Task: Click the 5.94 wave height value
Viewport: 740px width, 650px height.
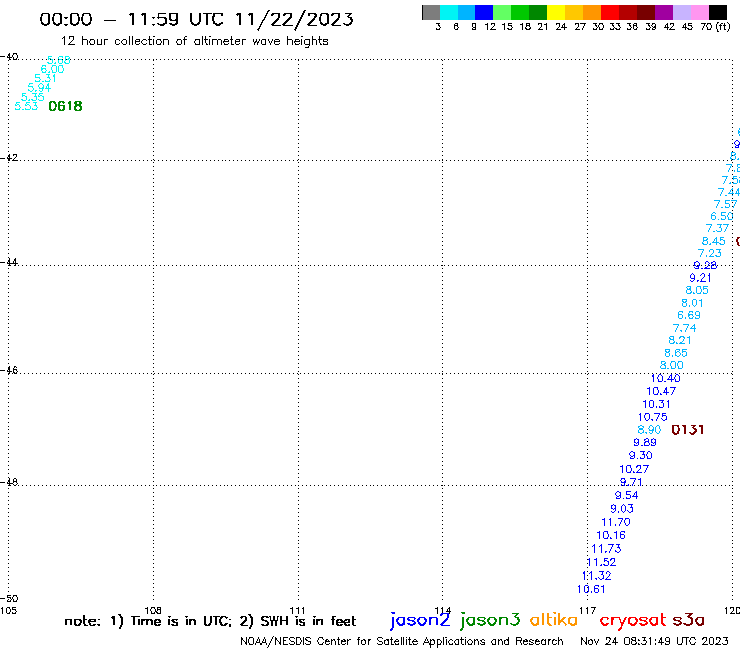Action: tap(39, 88)
